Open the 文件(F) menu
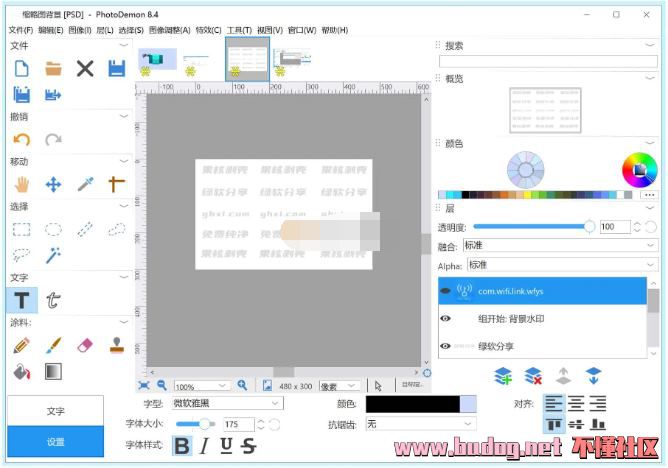This screenshot has width=668, height=468. (x=21, y=30)
